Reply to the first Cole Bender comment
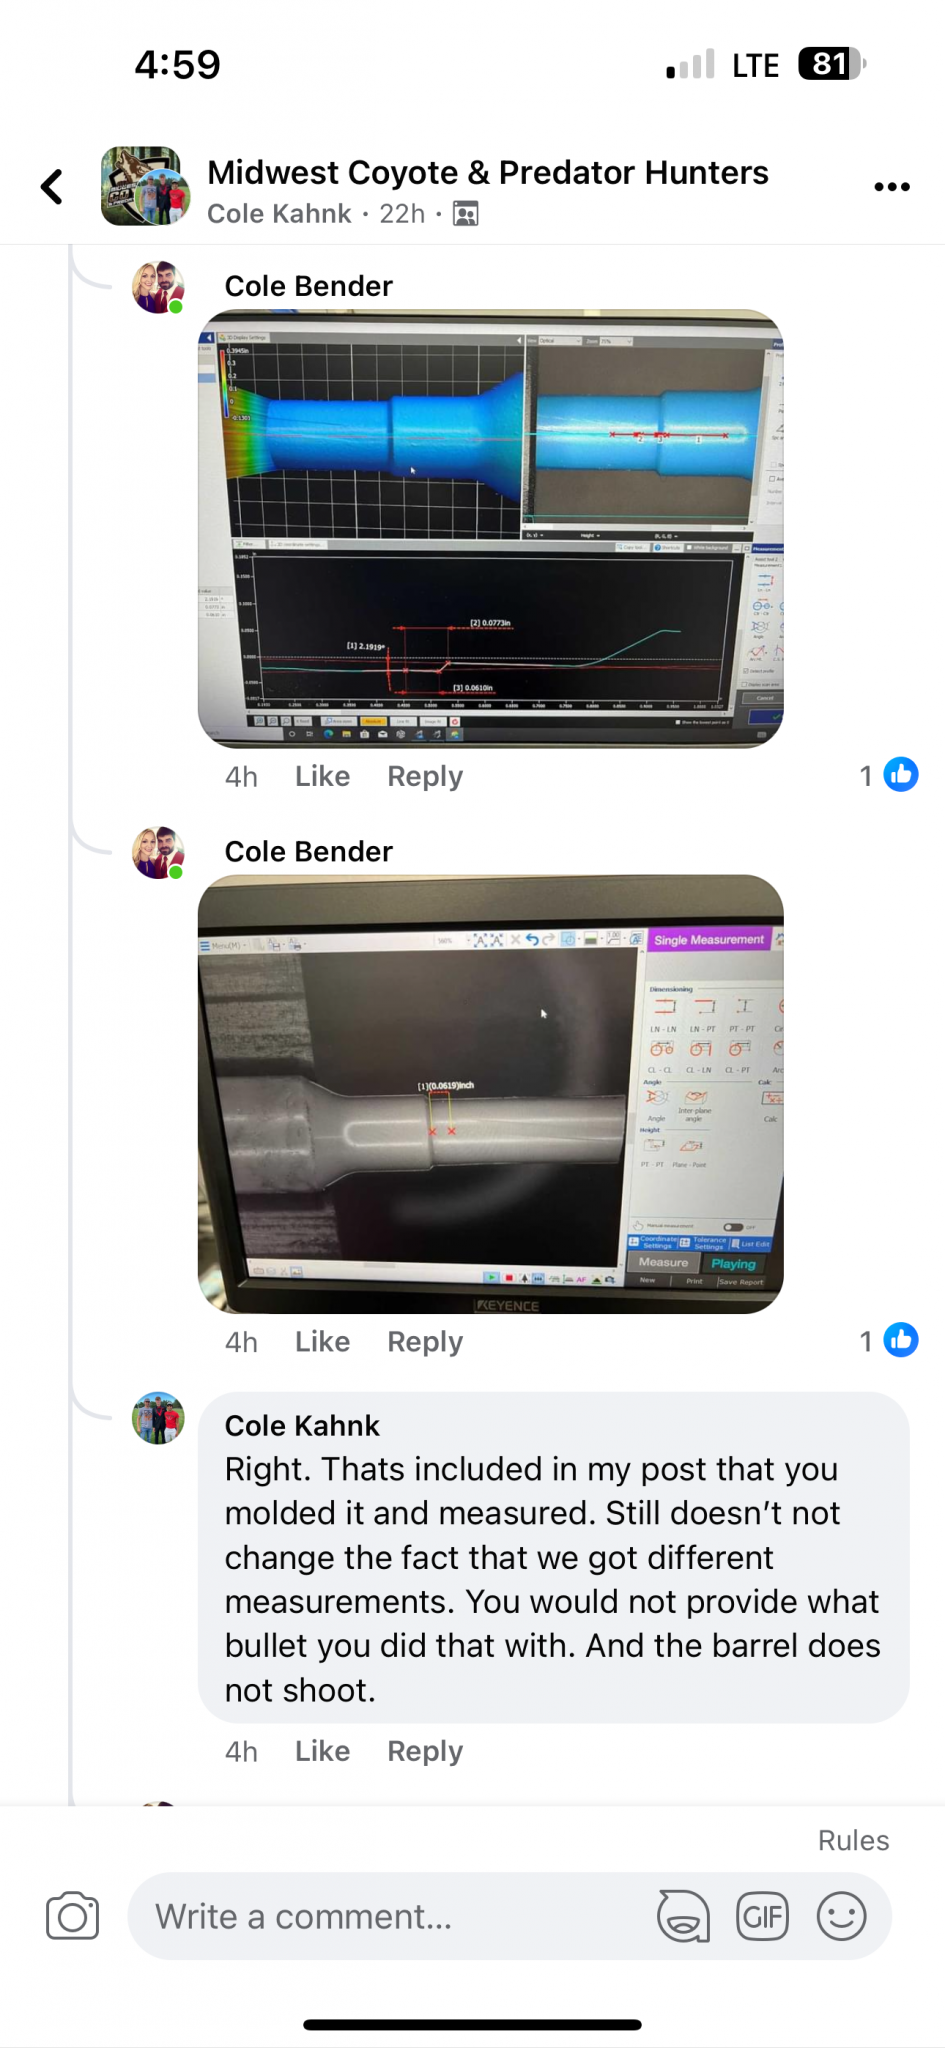 (425, 776)
